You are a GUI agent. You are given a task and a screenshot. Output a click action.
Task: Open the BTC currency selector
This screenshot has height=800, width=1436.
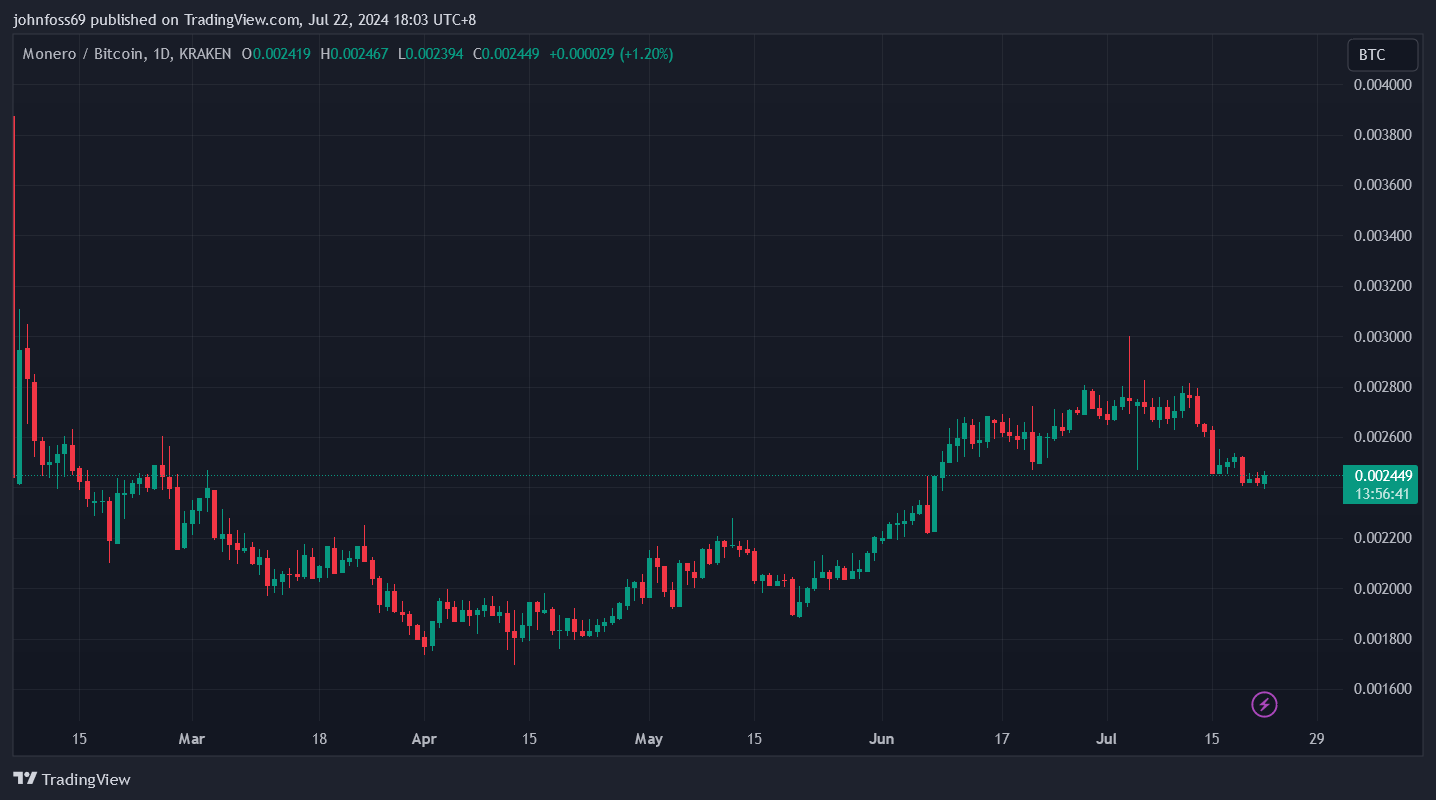tap(1382, 55)
